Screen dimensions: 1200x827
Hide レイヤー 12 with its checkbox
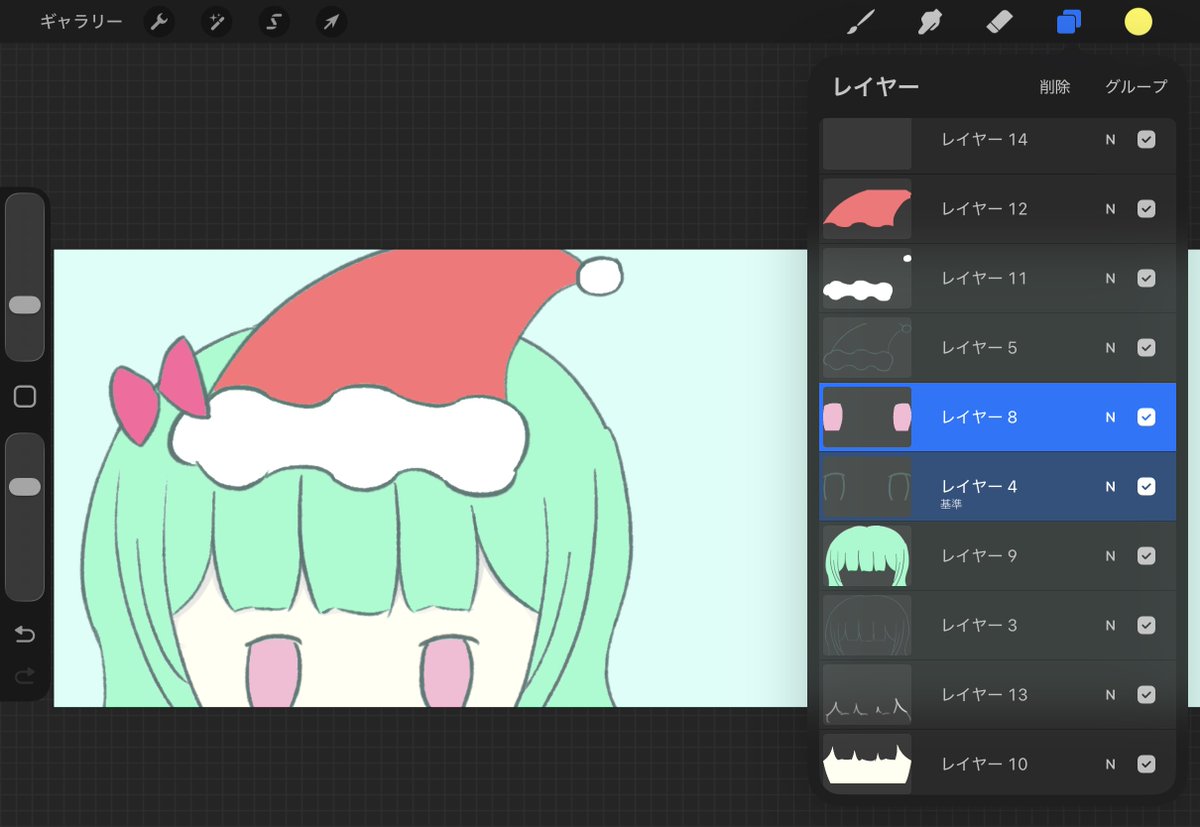tap(1146, 209)
